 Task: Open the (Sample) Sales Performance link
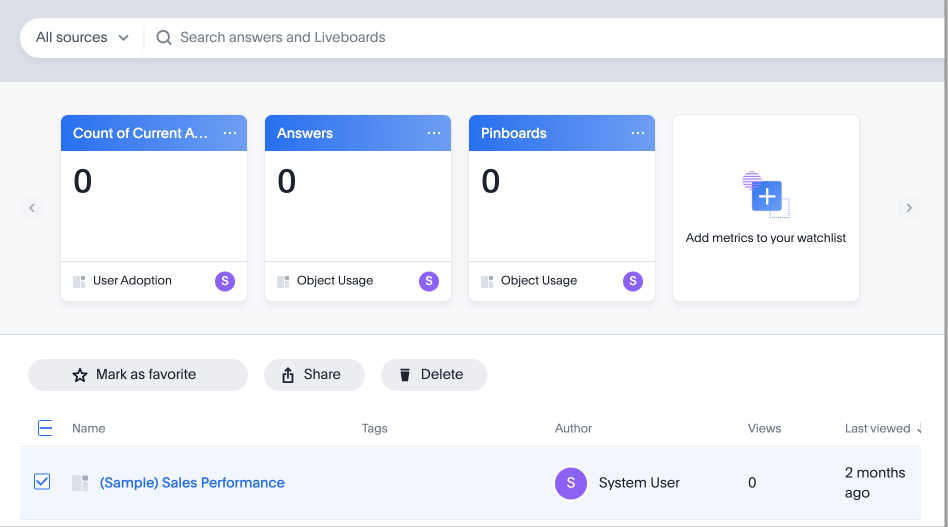tap(192, 483)
